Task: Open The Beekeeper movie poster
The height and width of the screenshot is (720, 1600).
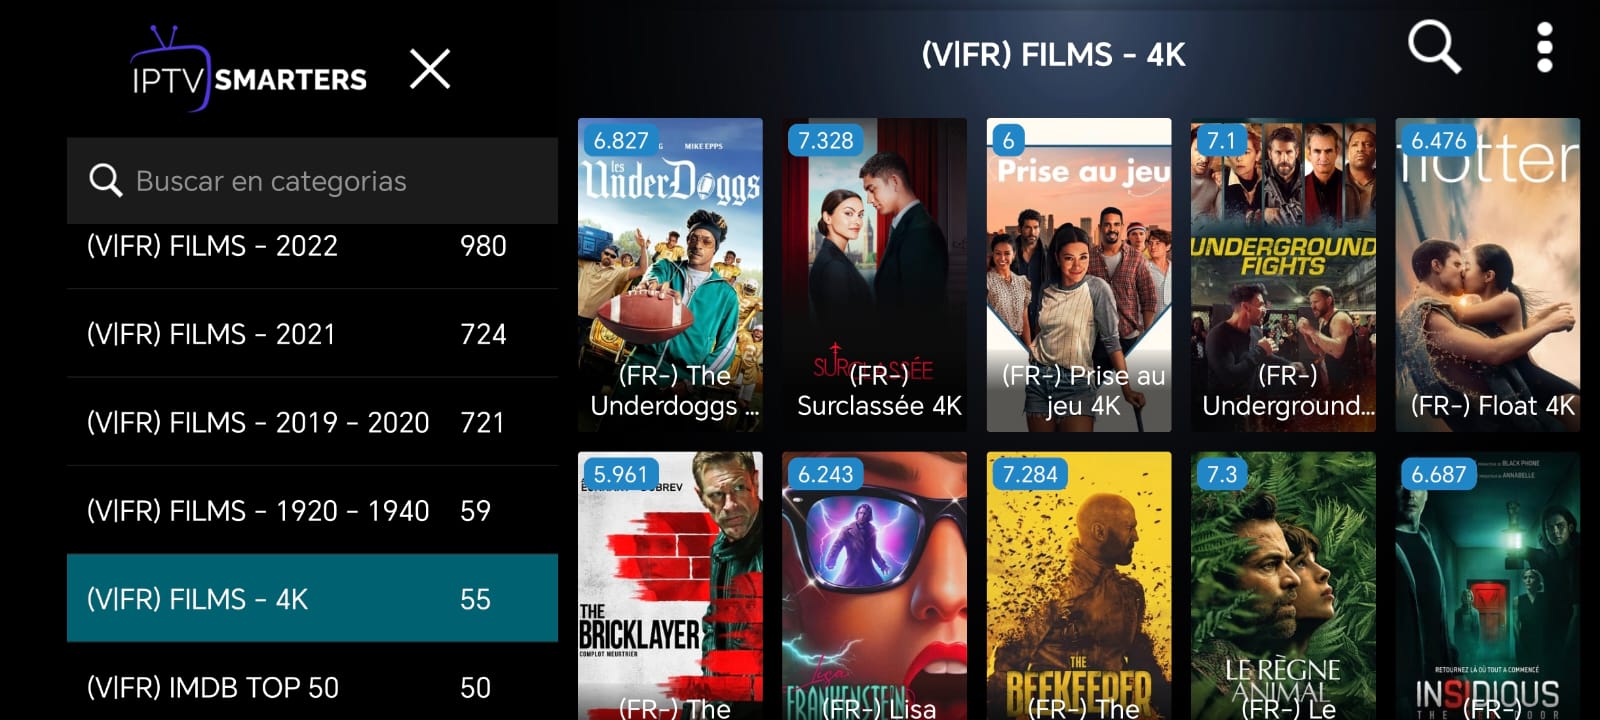Action: click(1079, 586)
